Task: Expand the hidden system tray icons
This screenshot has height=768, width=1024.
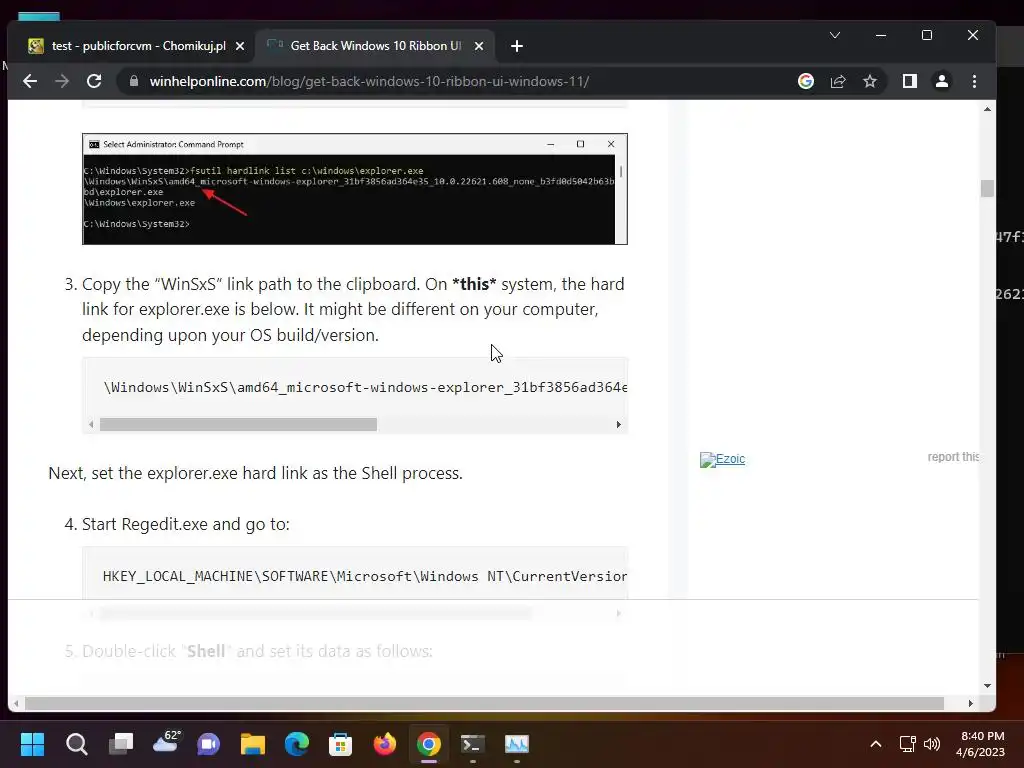Action: pyautogui.click(x=876, y=744)
